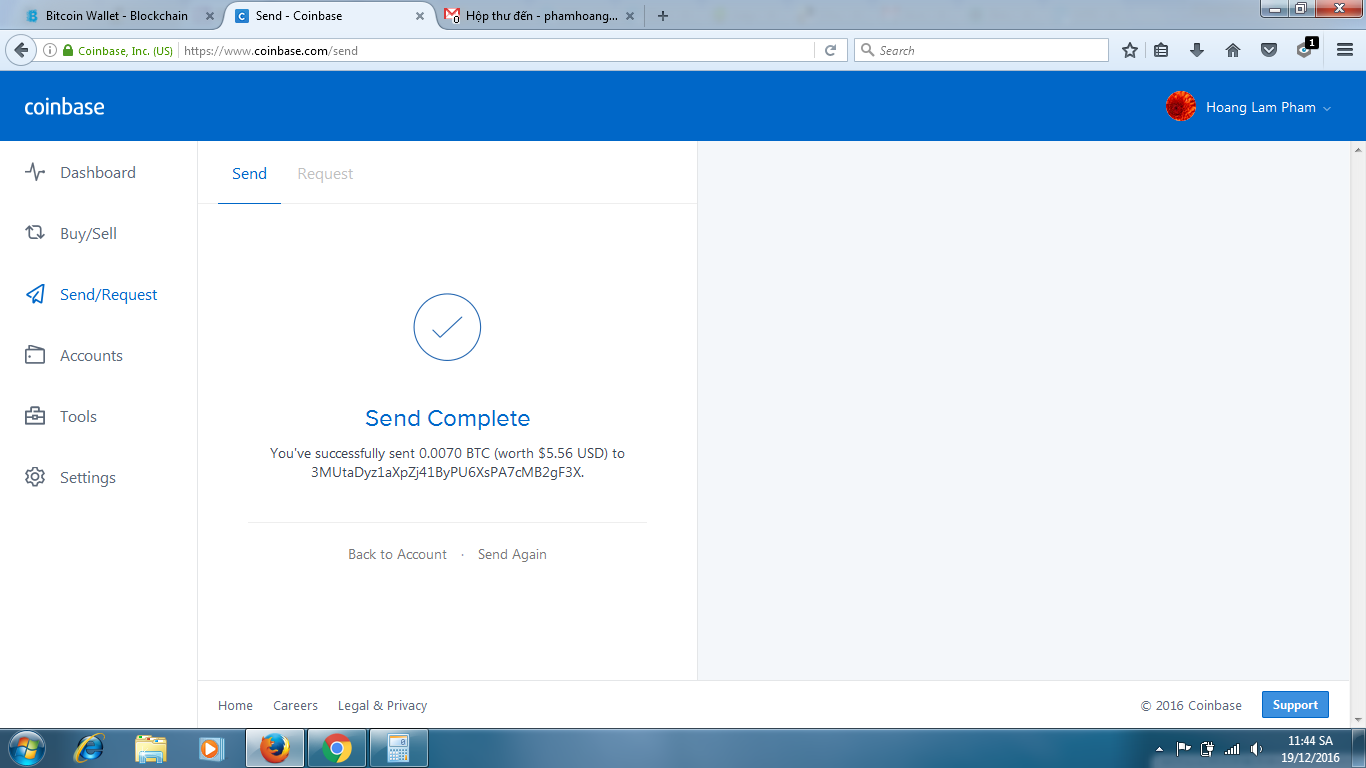Open the Dashboard pulse icon in sidebar
Image resolution: width=1366 pixels, height=768 pixels.
pos(35,172)
